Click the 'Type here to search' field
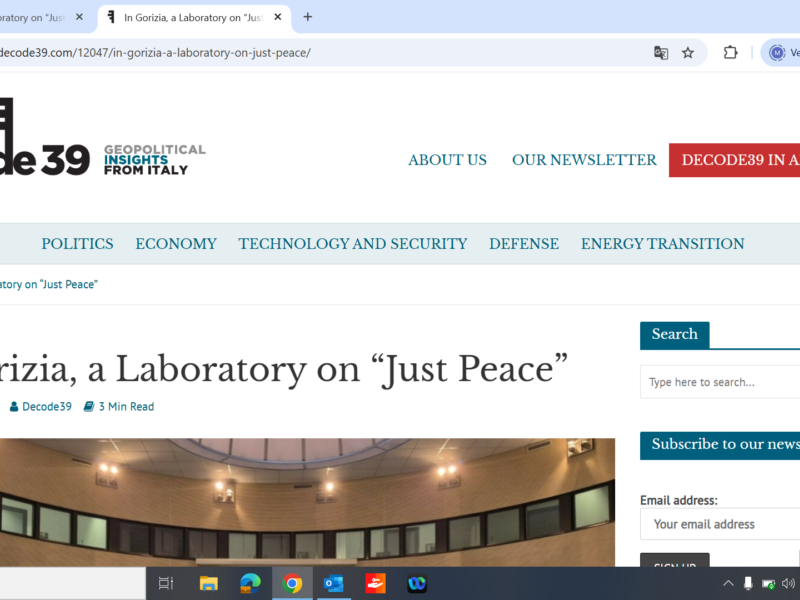The height and width of the screenshot is (600, 800). tap(720, 382)
